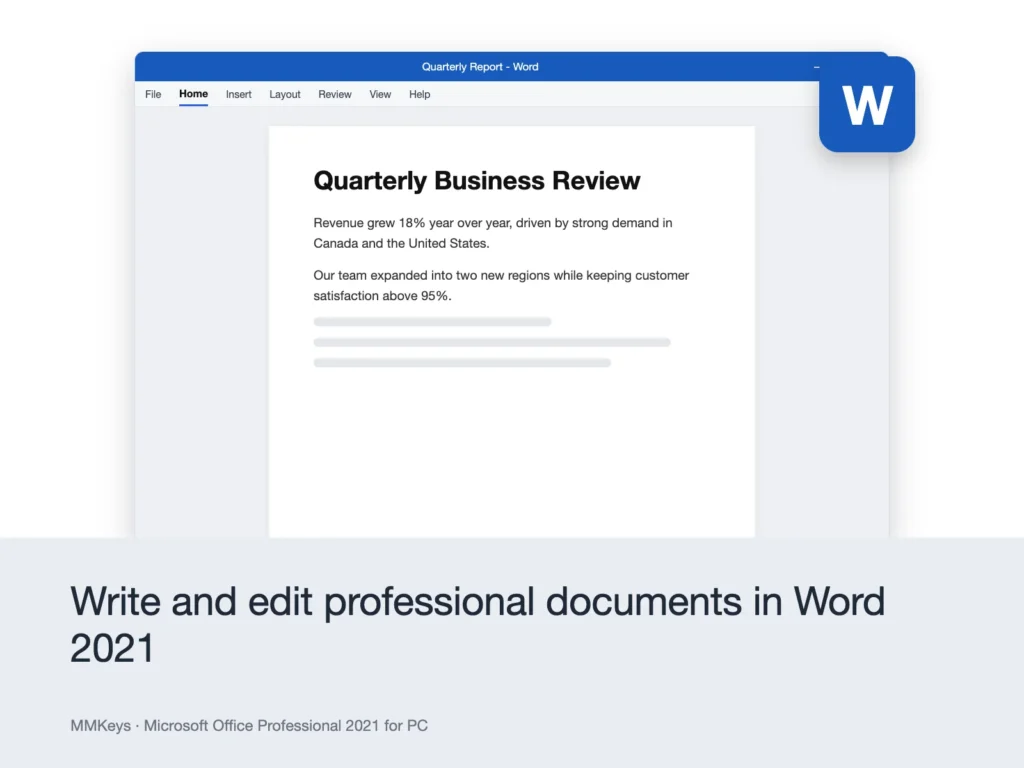
Task: Click the 'MMKeys · Microsoft Office Professional 2021' text
Action: pos(249,726)
